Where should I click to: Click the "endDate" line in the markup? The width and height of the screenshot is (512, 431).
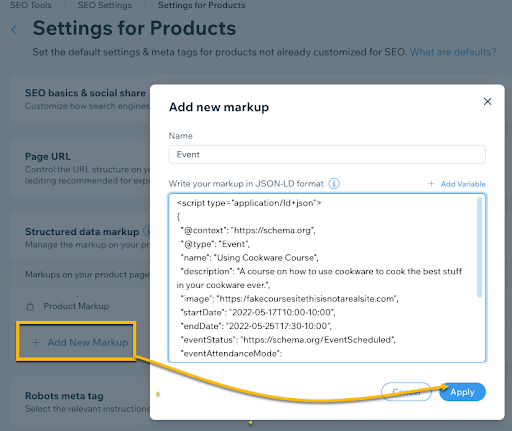pyautogui.click(x=256, y=326)
